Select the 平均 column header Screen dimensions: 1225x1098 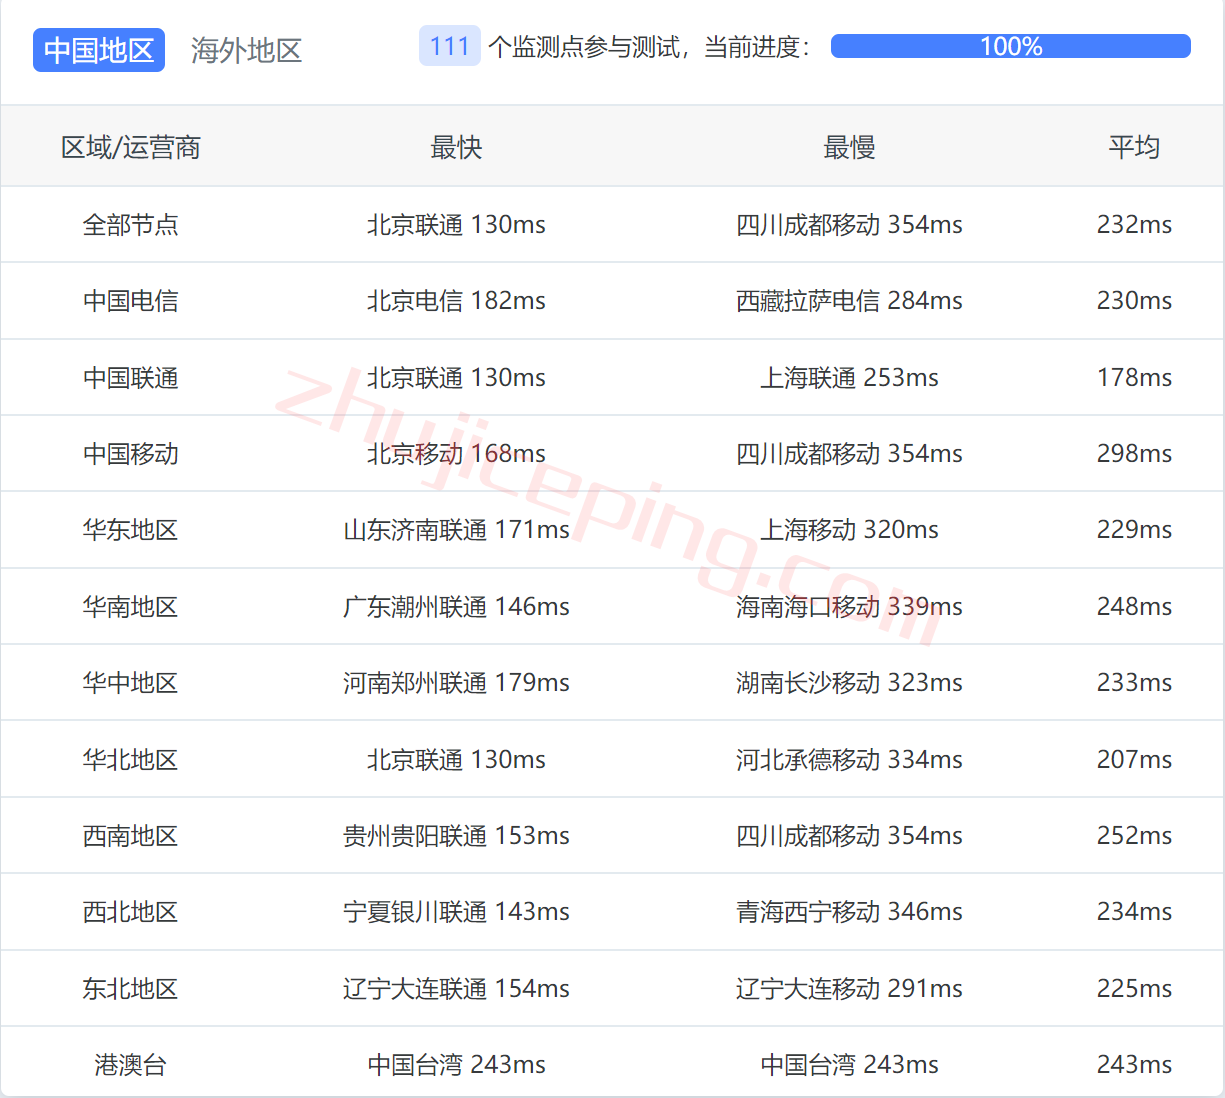(1134, 148)
